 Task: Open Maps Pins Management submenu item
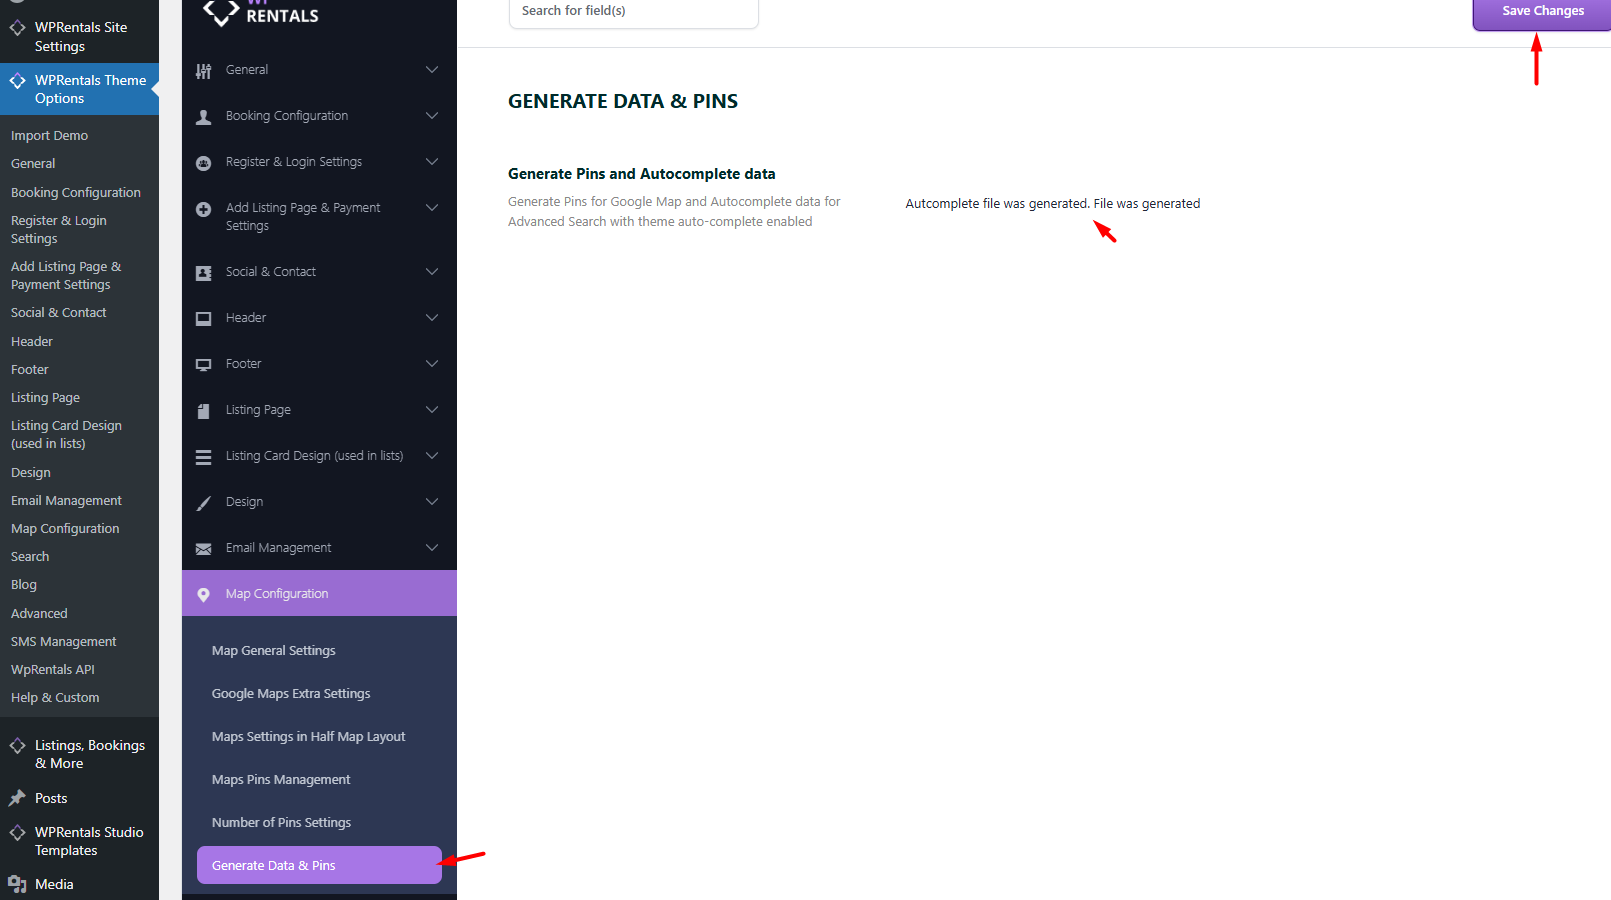click(x=281, y=780)
